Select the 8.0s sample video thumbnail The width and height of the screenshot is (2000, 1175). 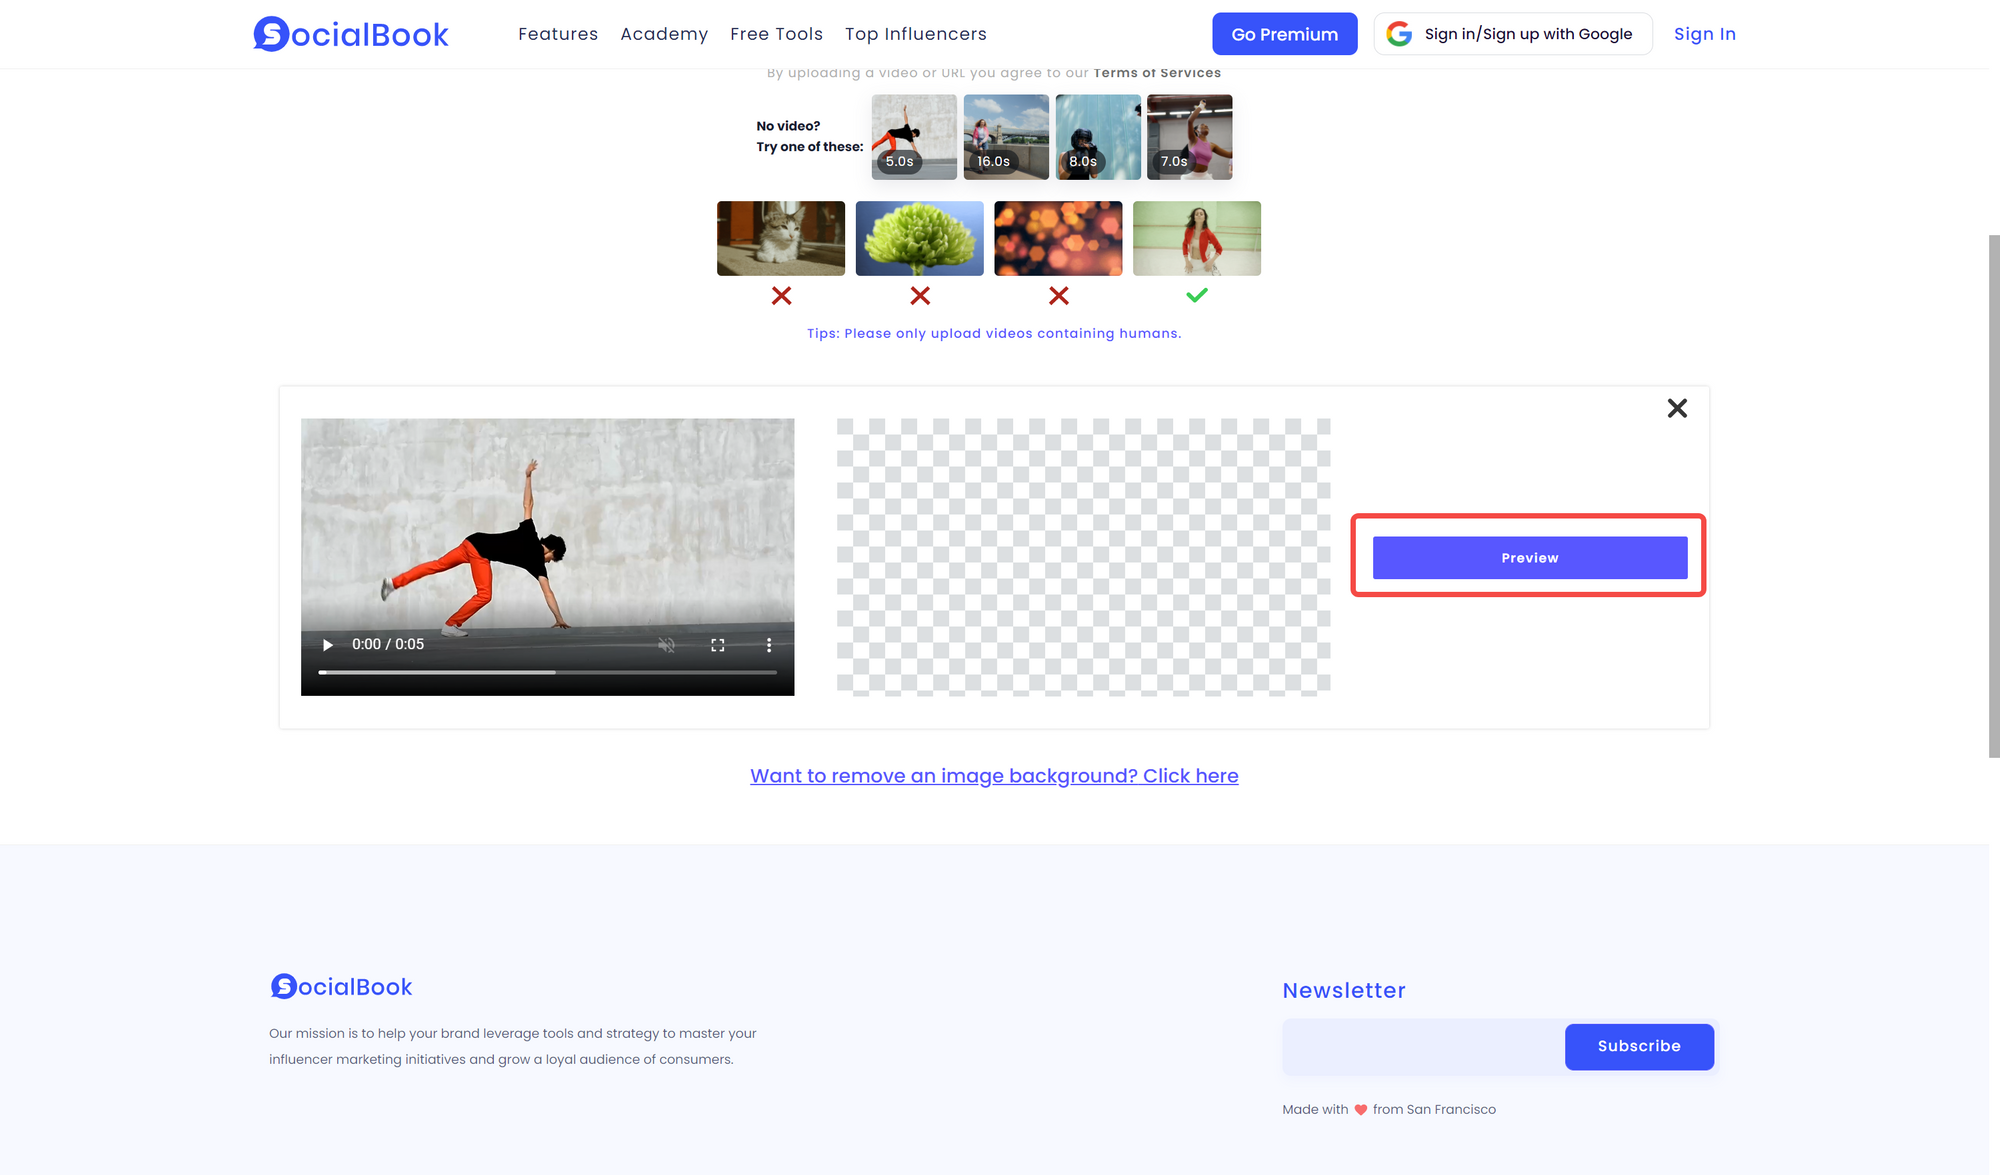click(1098, 137)
